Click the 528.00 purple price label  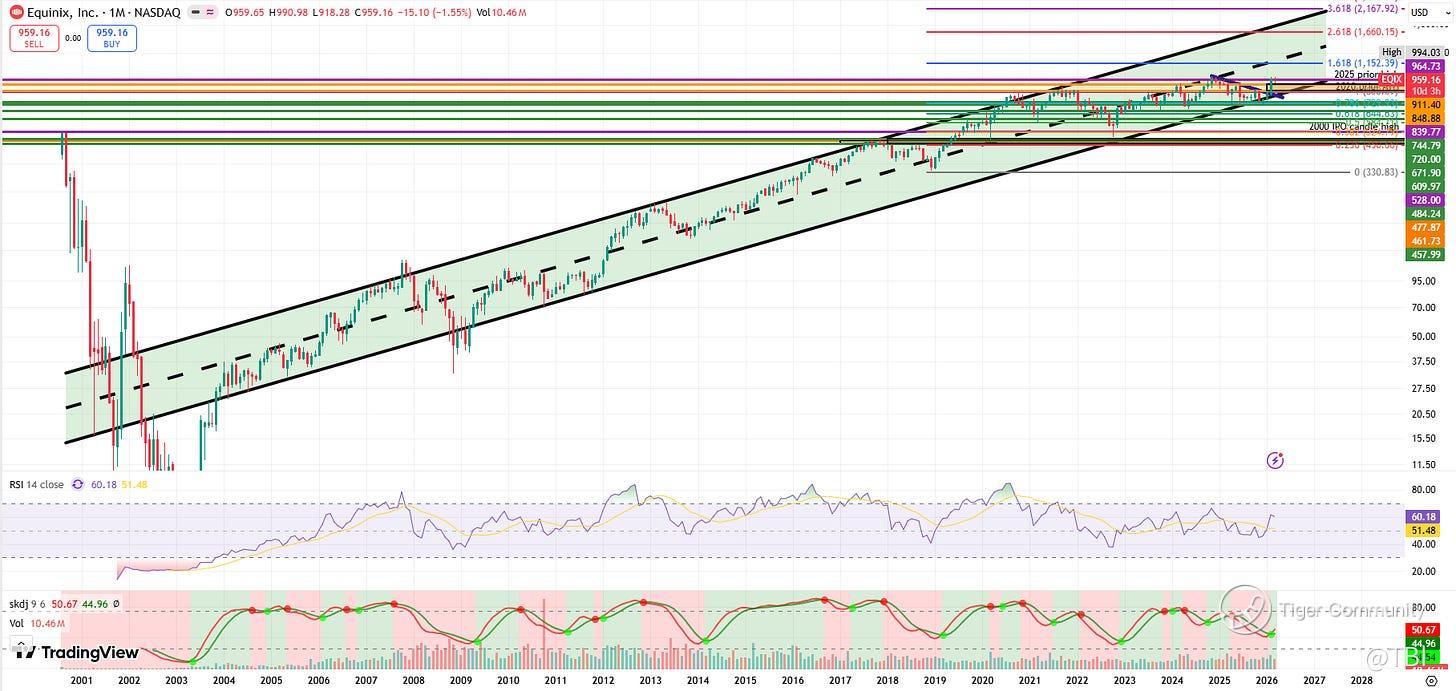tap(1424, 200)
